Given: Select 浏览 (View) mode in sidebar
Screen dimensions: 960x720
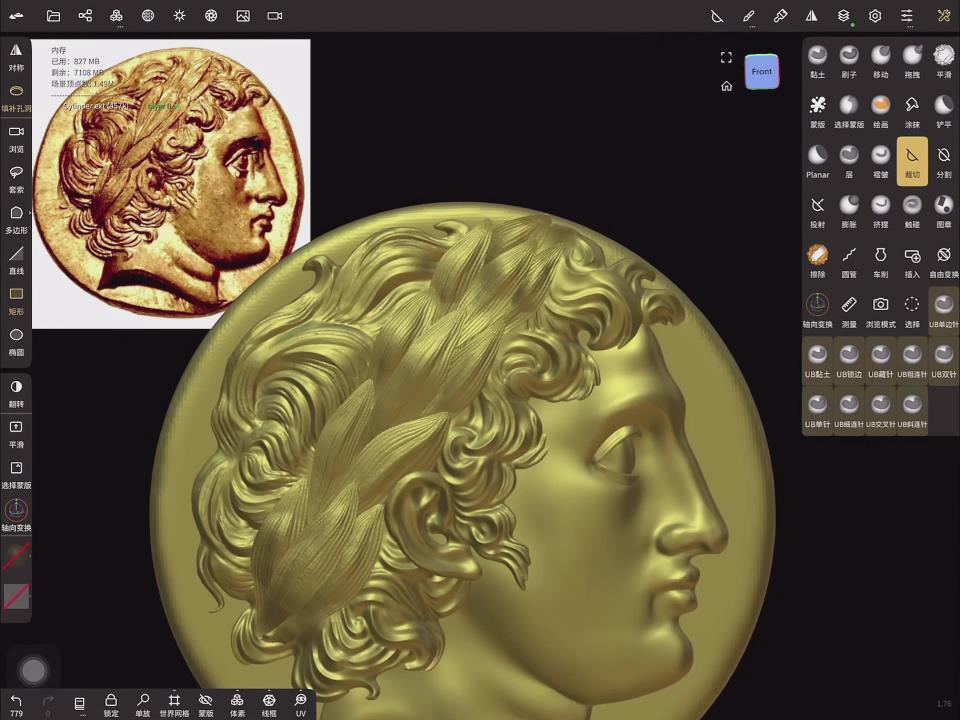Looking at the screenshot, I should point(16,138).
